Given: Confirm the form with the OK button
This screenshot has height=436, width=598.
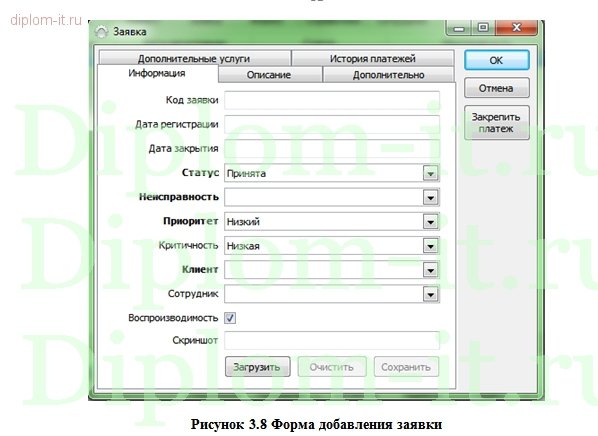Looking at the screenshot, I should pyautogui.click(x=497, y=60).
